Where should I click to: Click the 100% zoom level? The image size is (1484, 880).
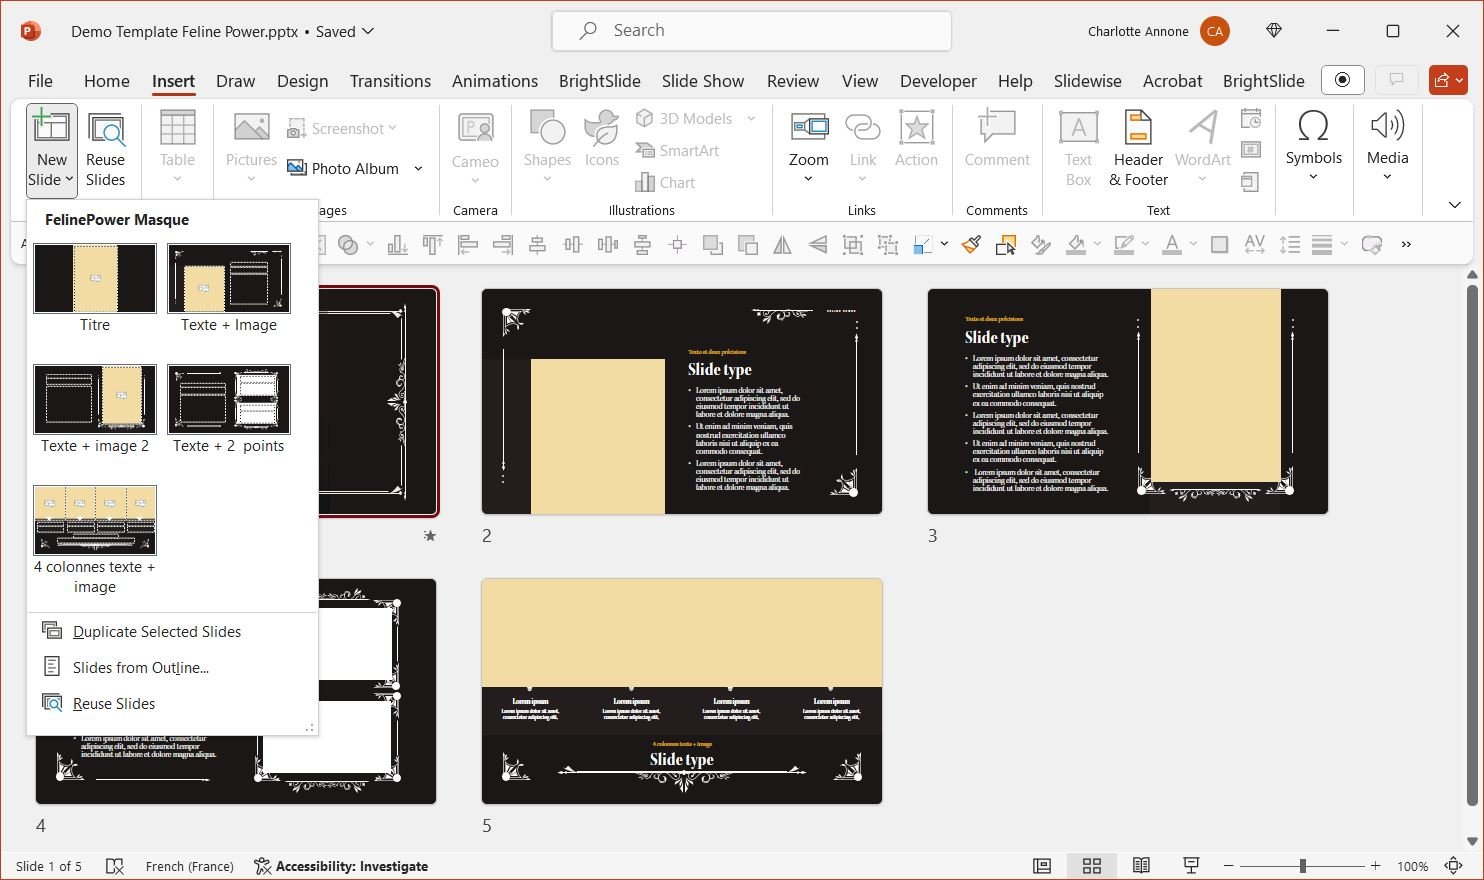point(1412,866)
